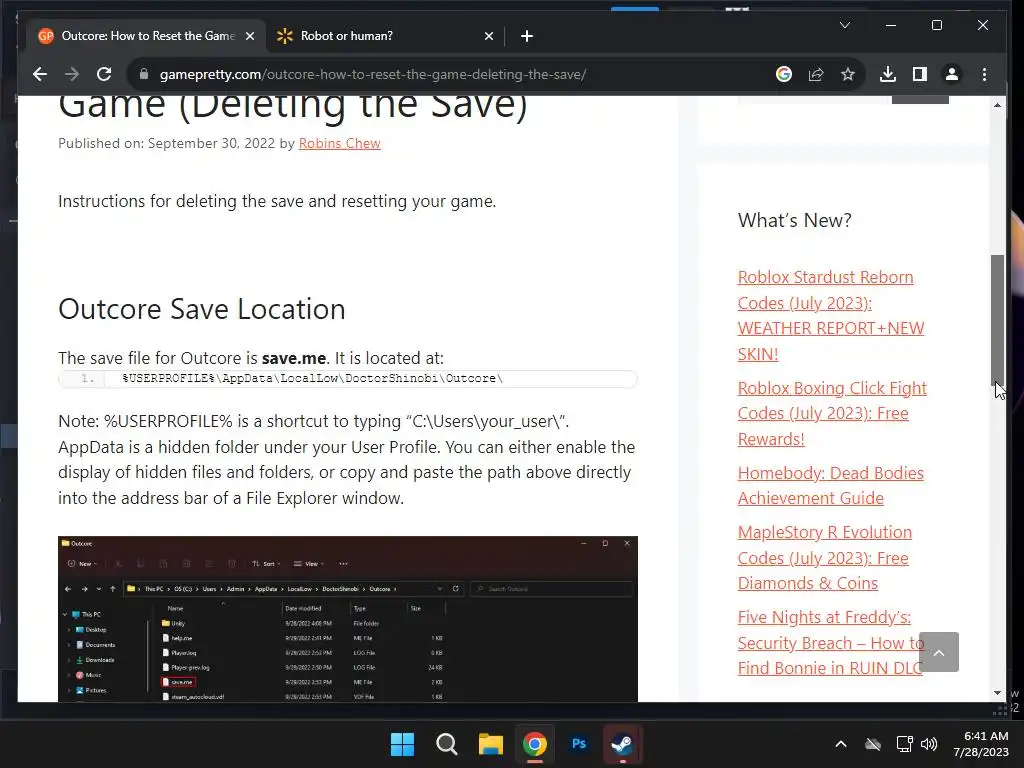Open the Windows Start menu
This screenshot has height=768, width=1024.
pyautogui.click(x=402, y=744)
